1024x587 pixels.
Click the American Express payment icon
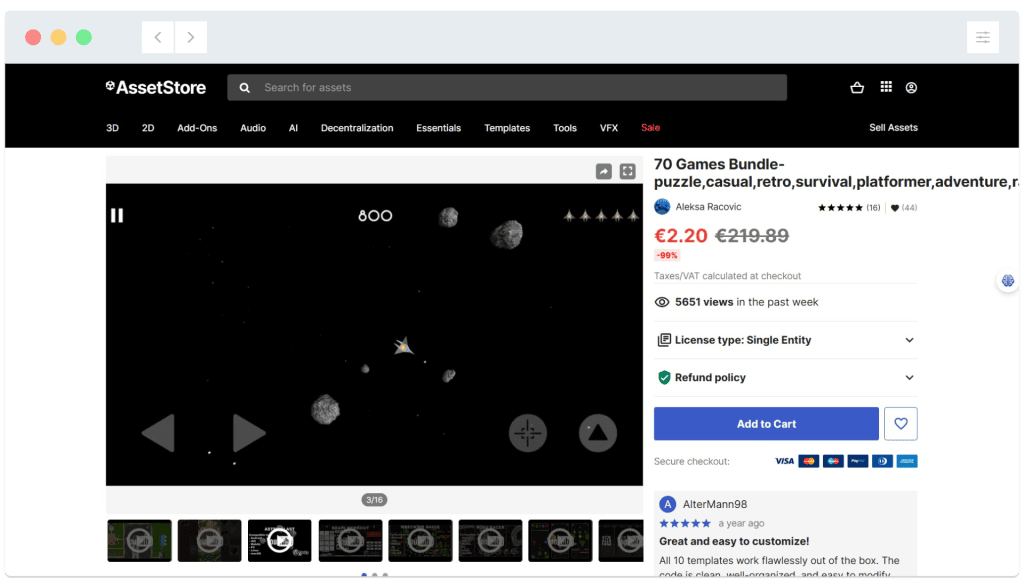(906, 461)
